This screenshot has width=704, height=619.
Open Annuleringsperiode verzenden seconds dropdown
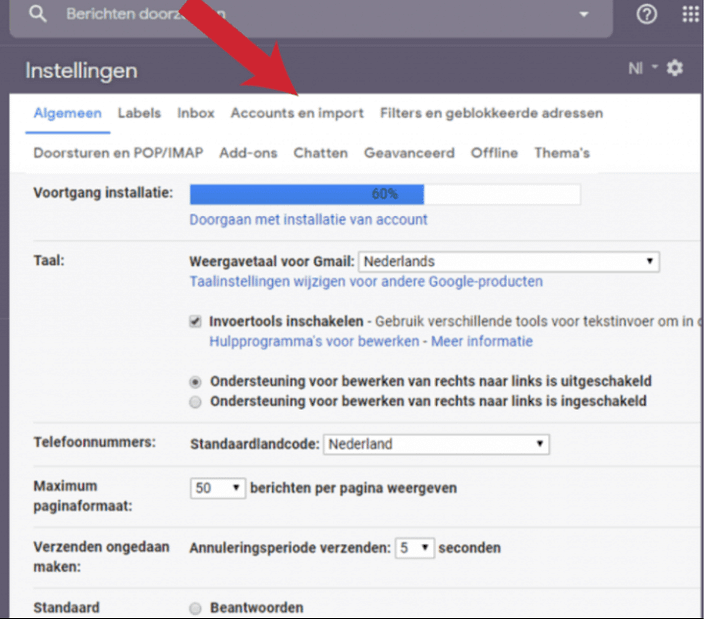pyautogui.click(x=414, y=548)
